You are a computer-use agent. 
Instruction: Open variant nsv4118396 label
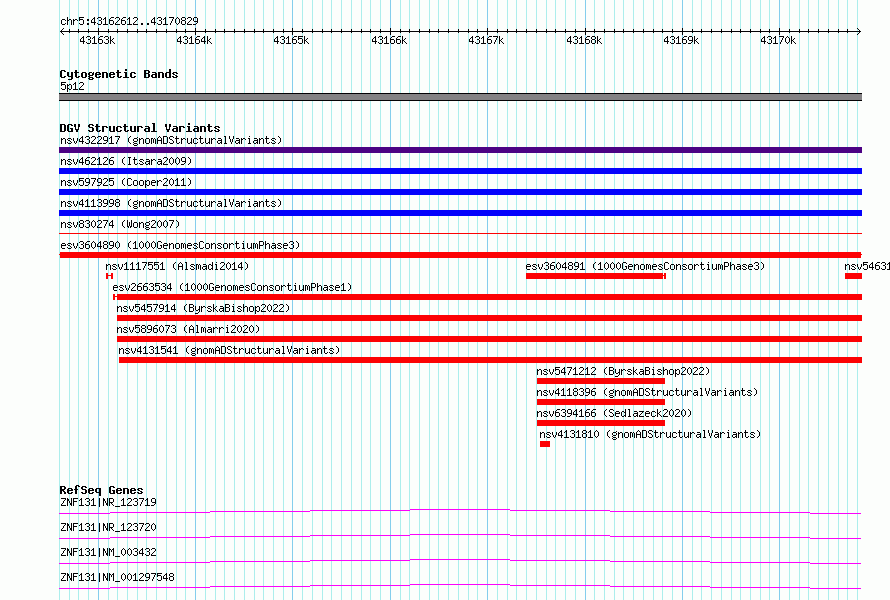pyautogui.click(x=647, y=392)
